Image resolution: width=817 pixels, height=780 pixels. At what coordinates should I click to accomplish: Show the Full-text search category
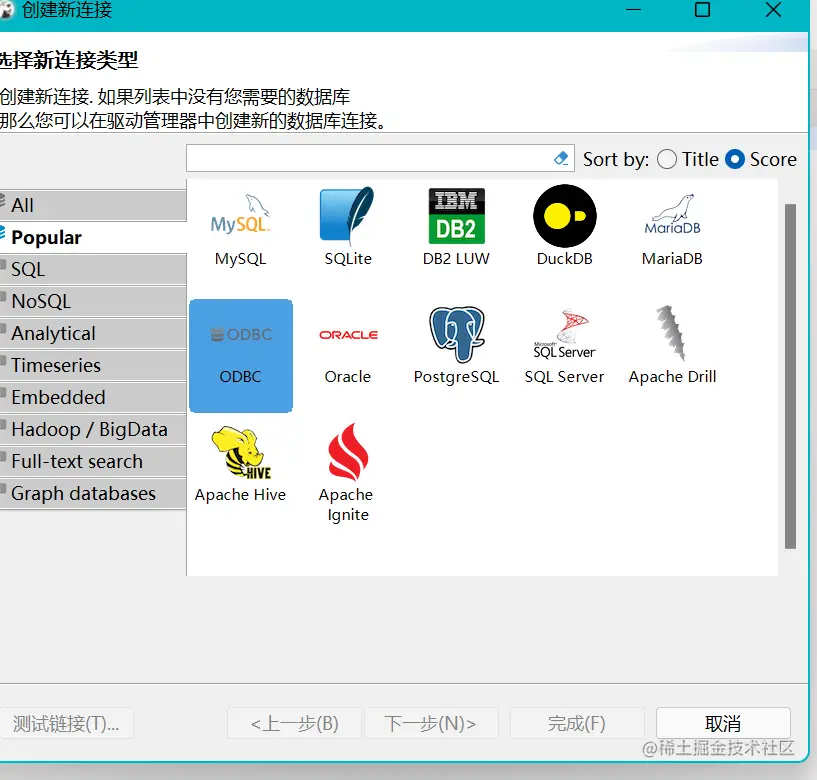pyautogui.click(x=93, y=462)
